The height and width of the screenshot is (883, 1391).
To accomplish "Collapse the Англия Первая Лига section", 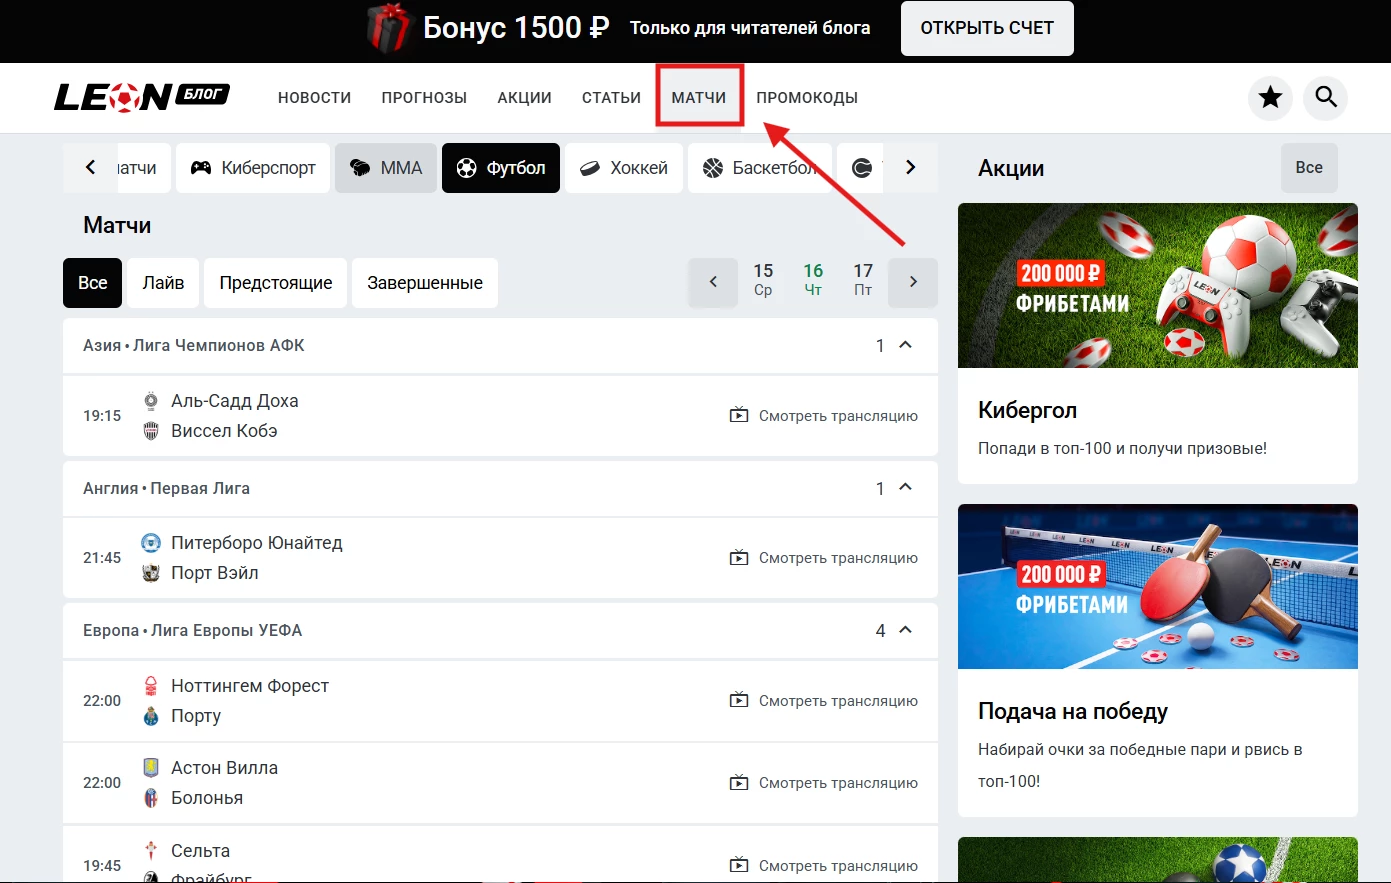I will tap(905, 488).
